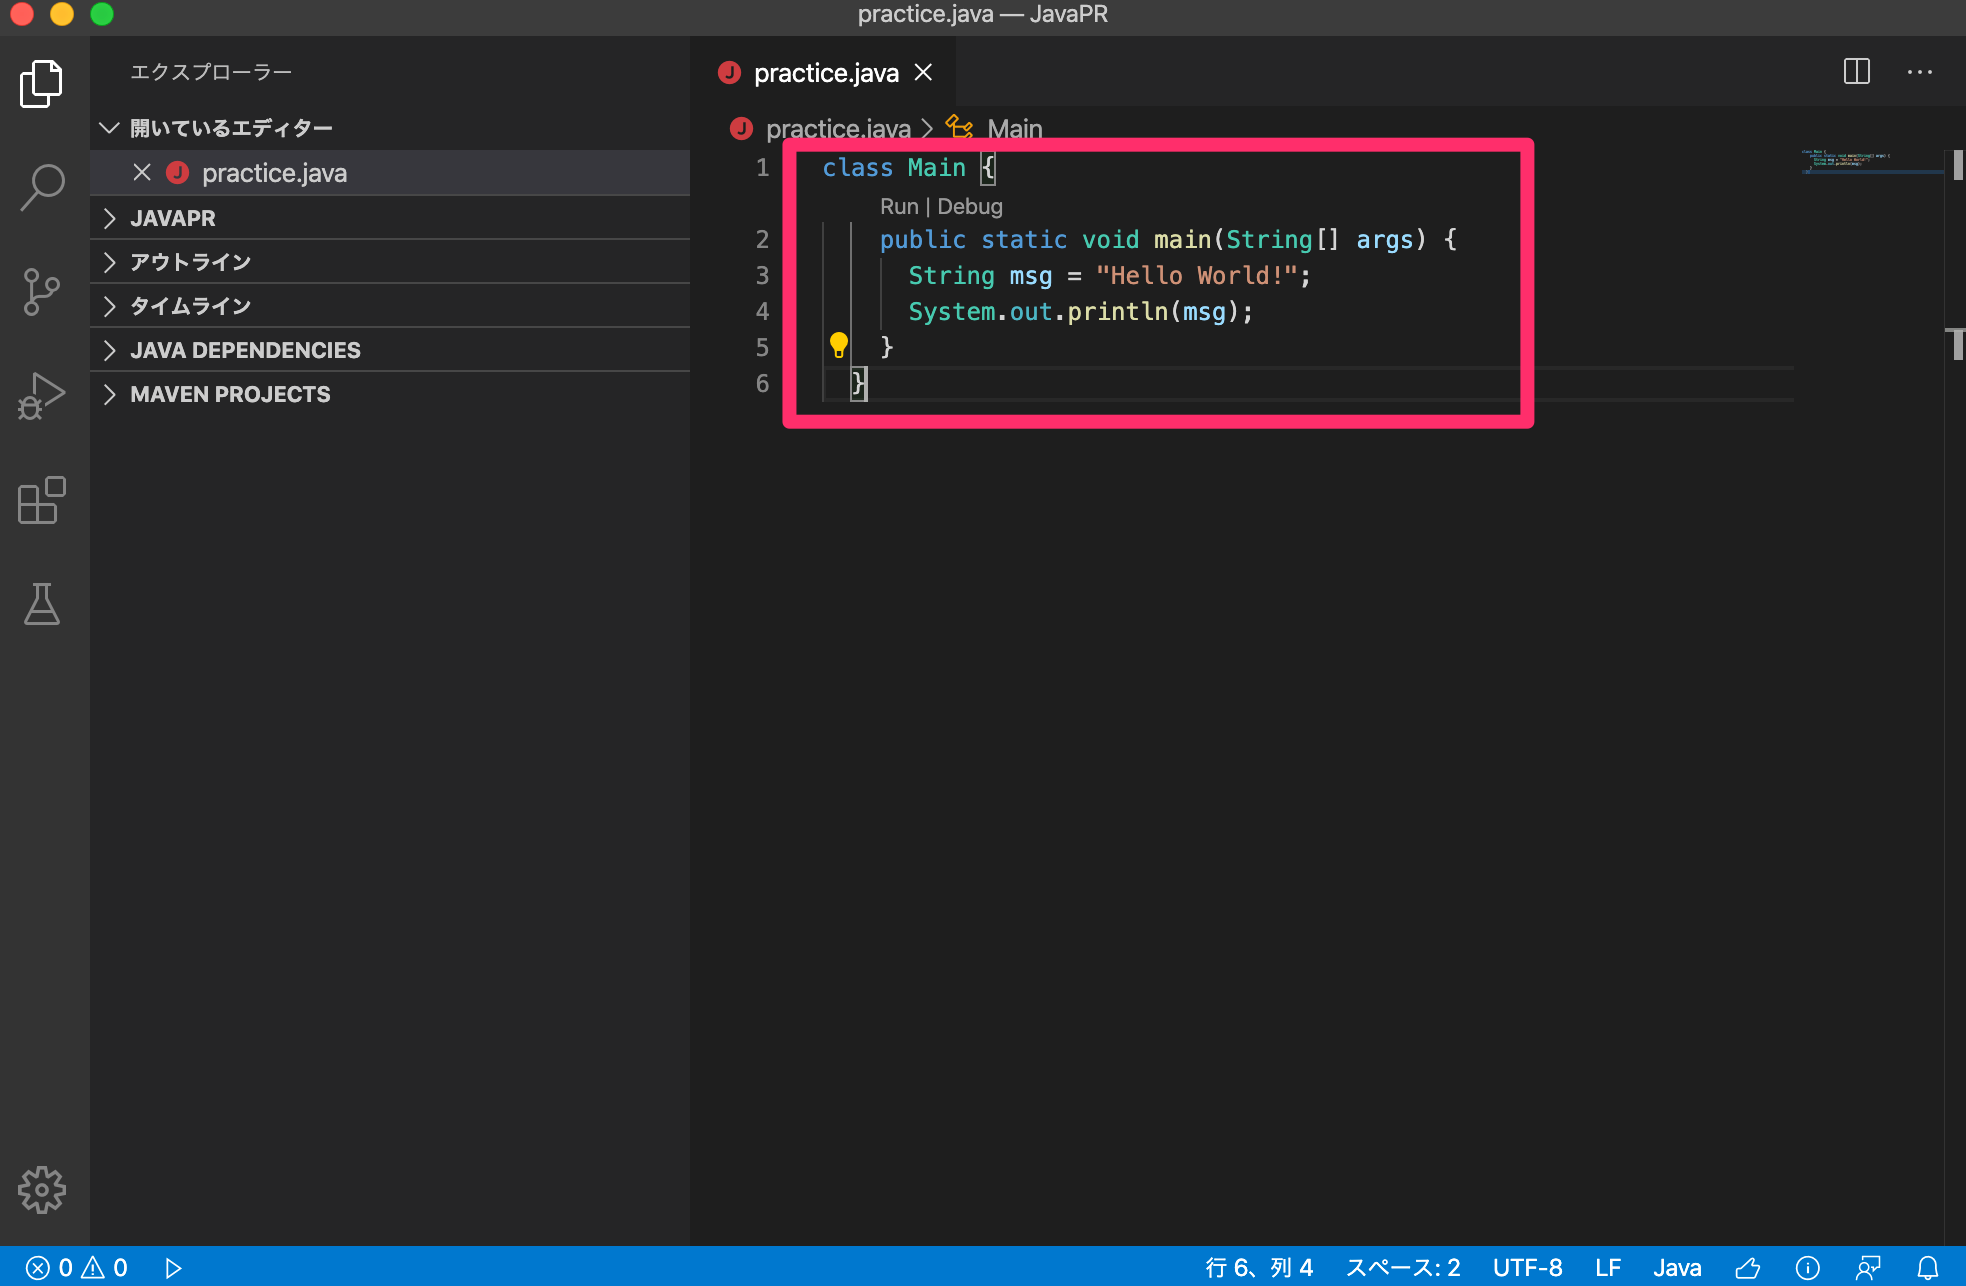This screenshot has width=1966, height=1286.
Task: Click the println method call text
Action: [1117, 311]
